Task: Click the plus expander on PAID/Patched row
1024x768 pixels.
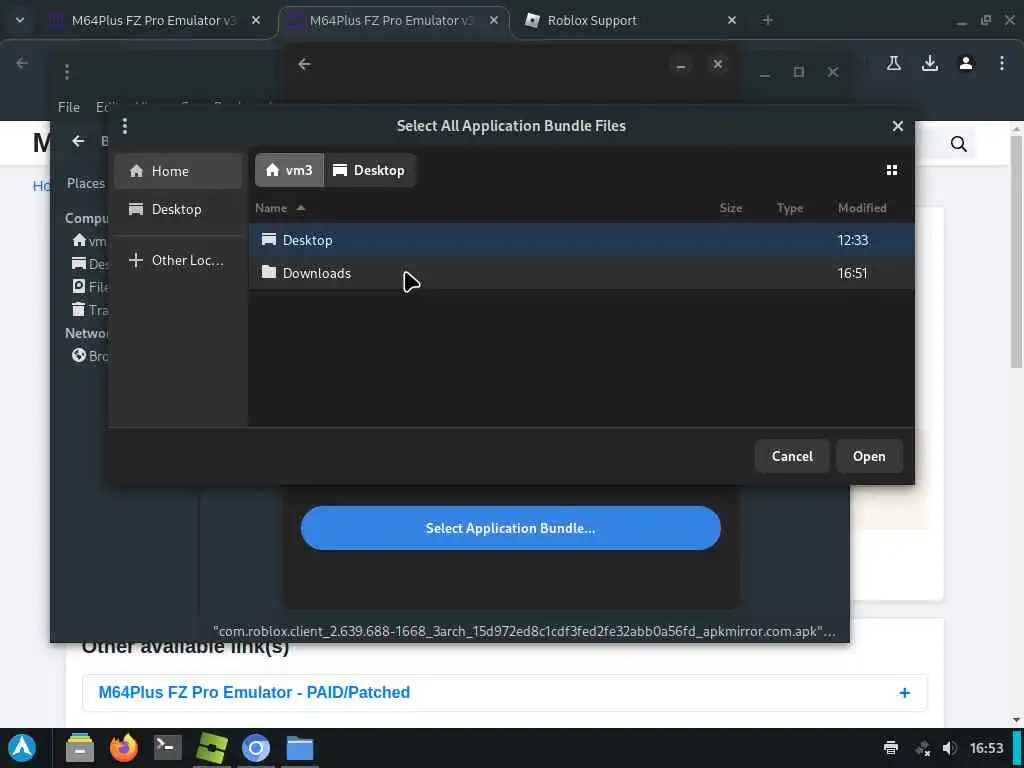Action: pyautogui.click(x=904, y=693)
